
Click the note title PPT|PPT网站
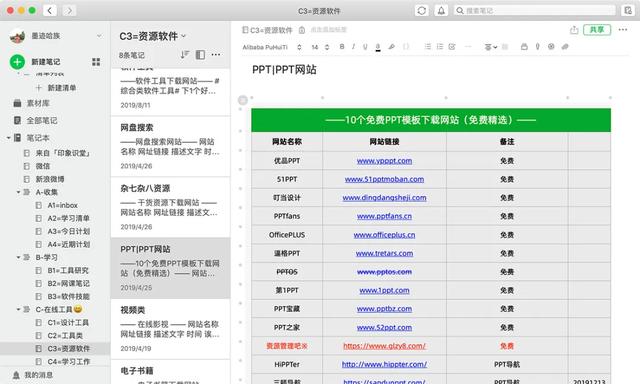pos(284,70)
